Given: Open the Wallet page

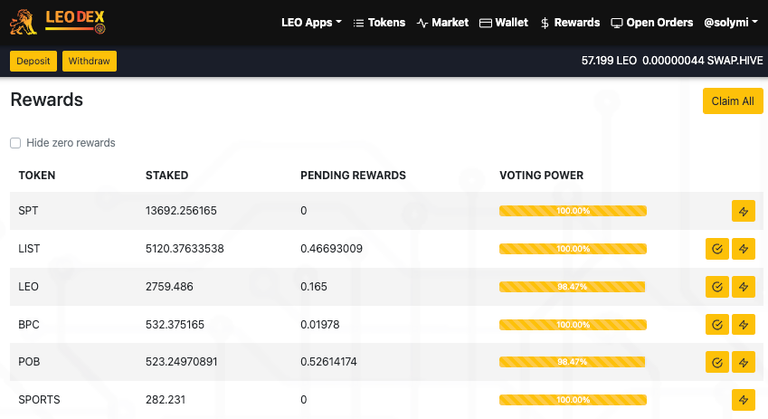Looking at the screenshot, I should (504, 23).
